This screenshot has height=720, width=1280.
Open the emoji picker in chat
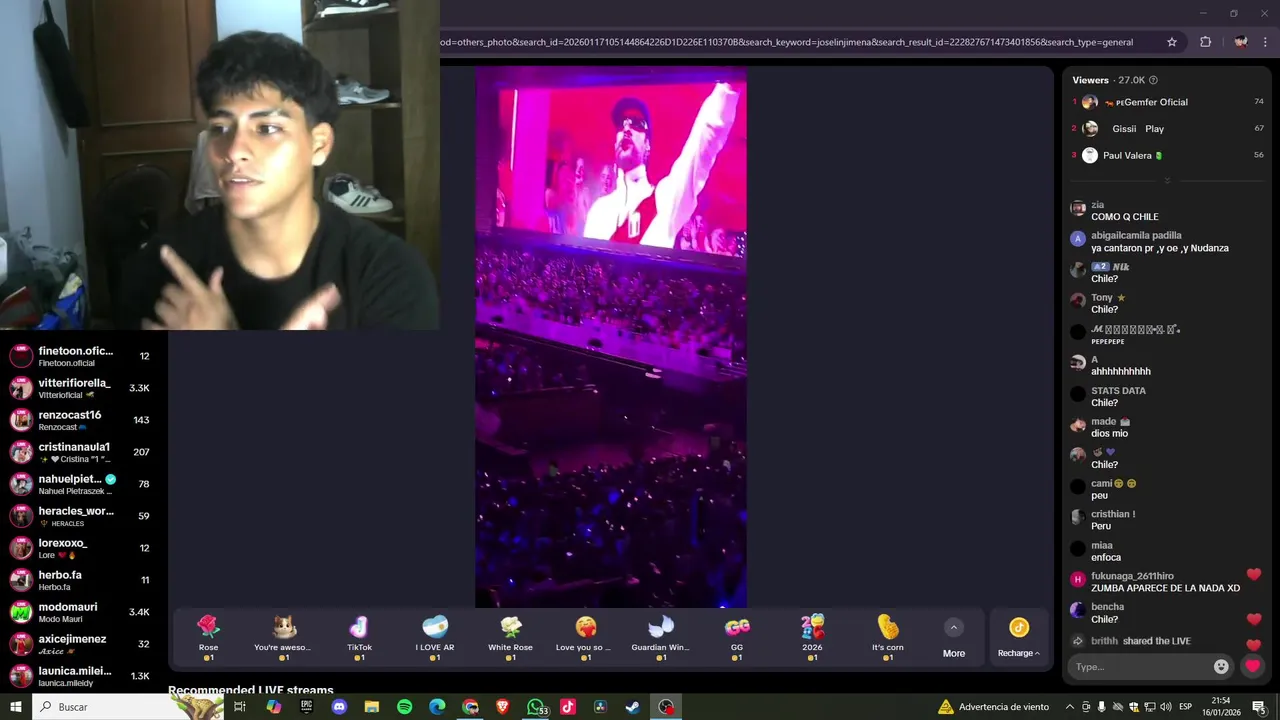pos(1221,666)
